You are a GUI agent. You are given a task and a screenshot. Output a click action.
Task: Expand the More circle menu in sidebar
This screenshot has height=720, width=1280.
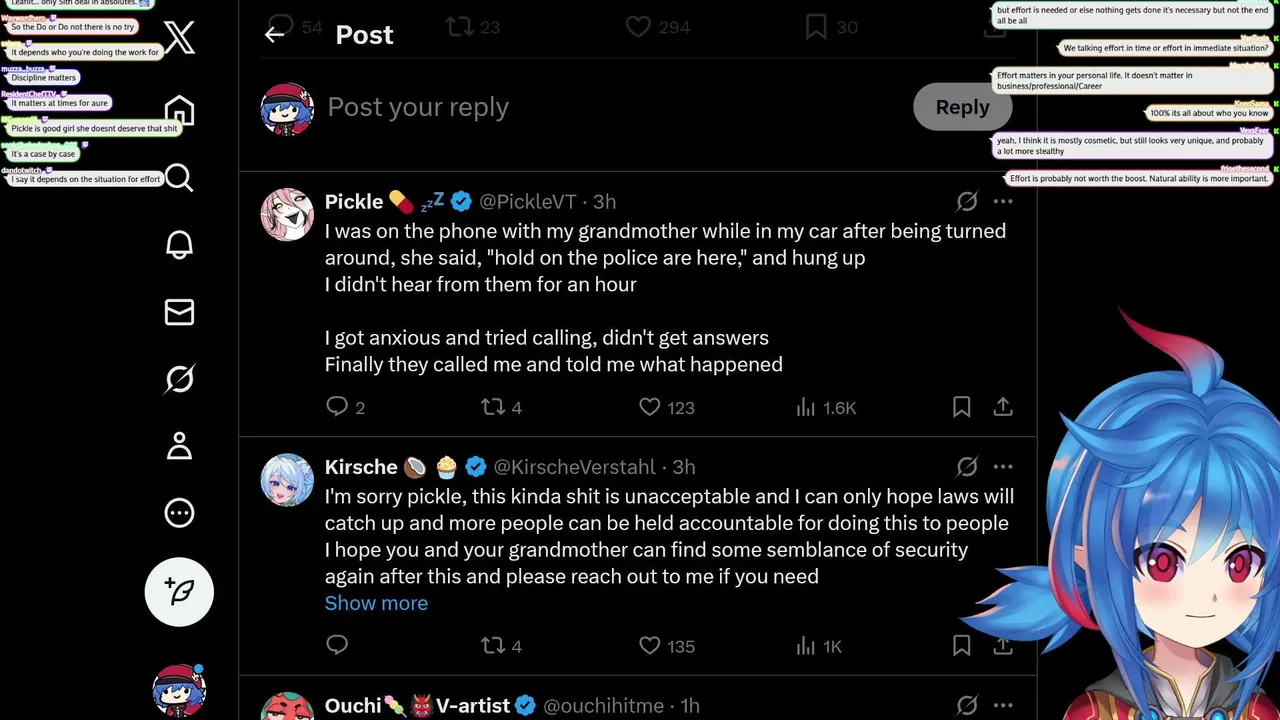(179, 513)
